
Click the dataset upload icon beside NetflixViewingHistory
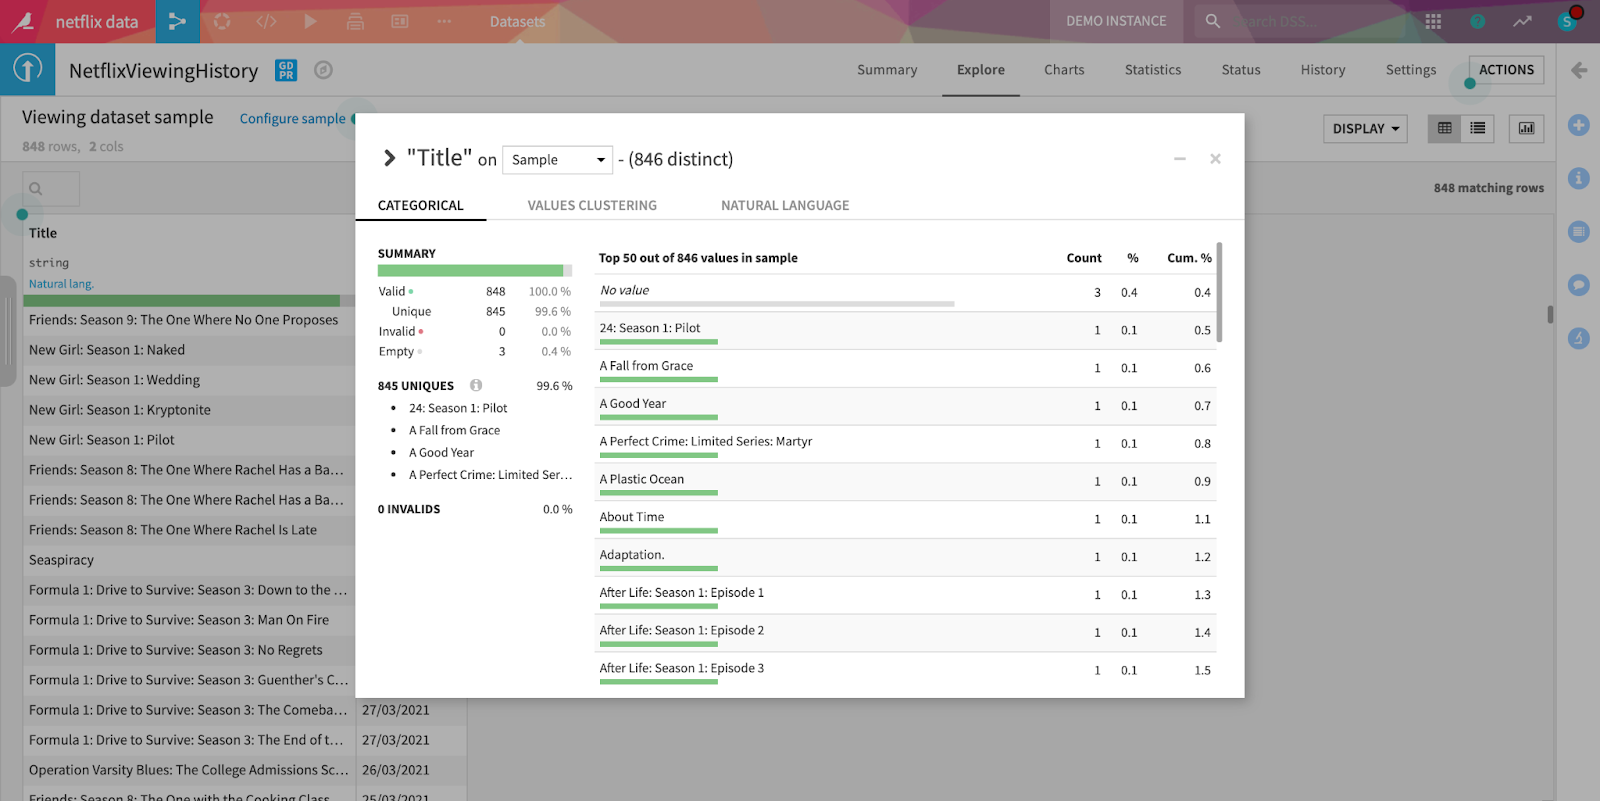28,69
